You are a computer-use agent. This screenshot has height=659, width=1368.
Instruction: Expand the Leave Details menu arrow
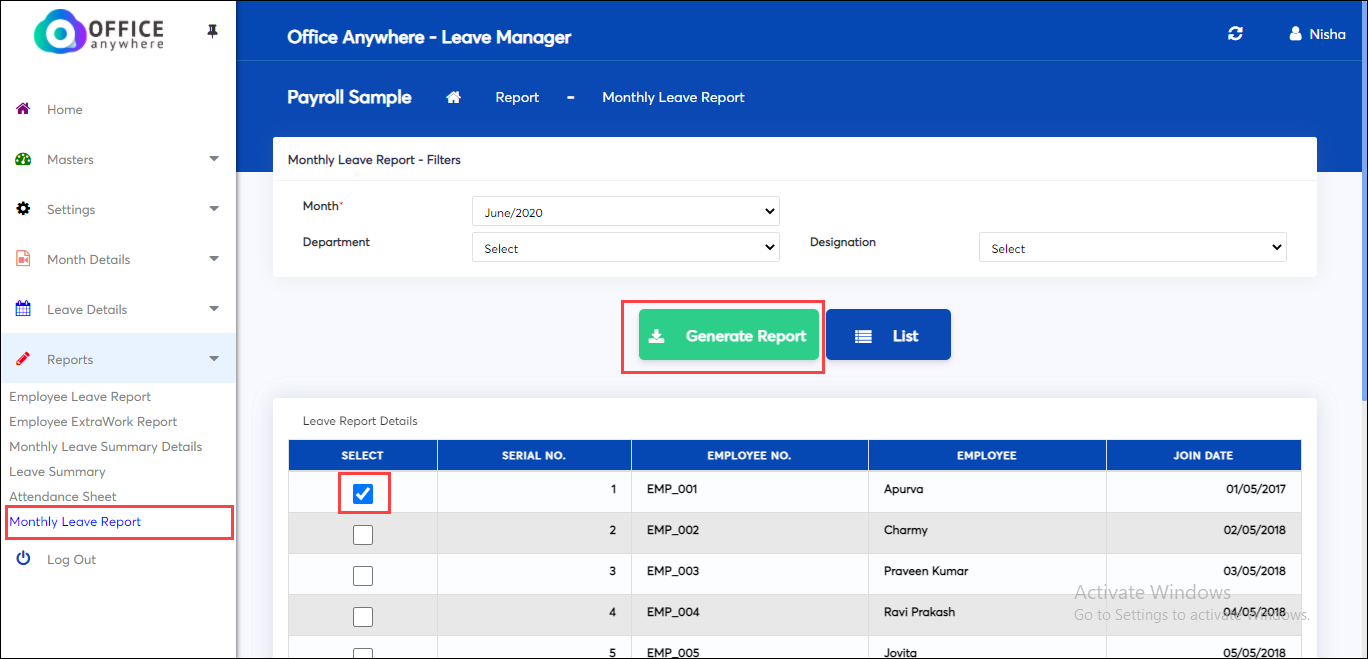pyautogui.click(x=214, y=309)
